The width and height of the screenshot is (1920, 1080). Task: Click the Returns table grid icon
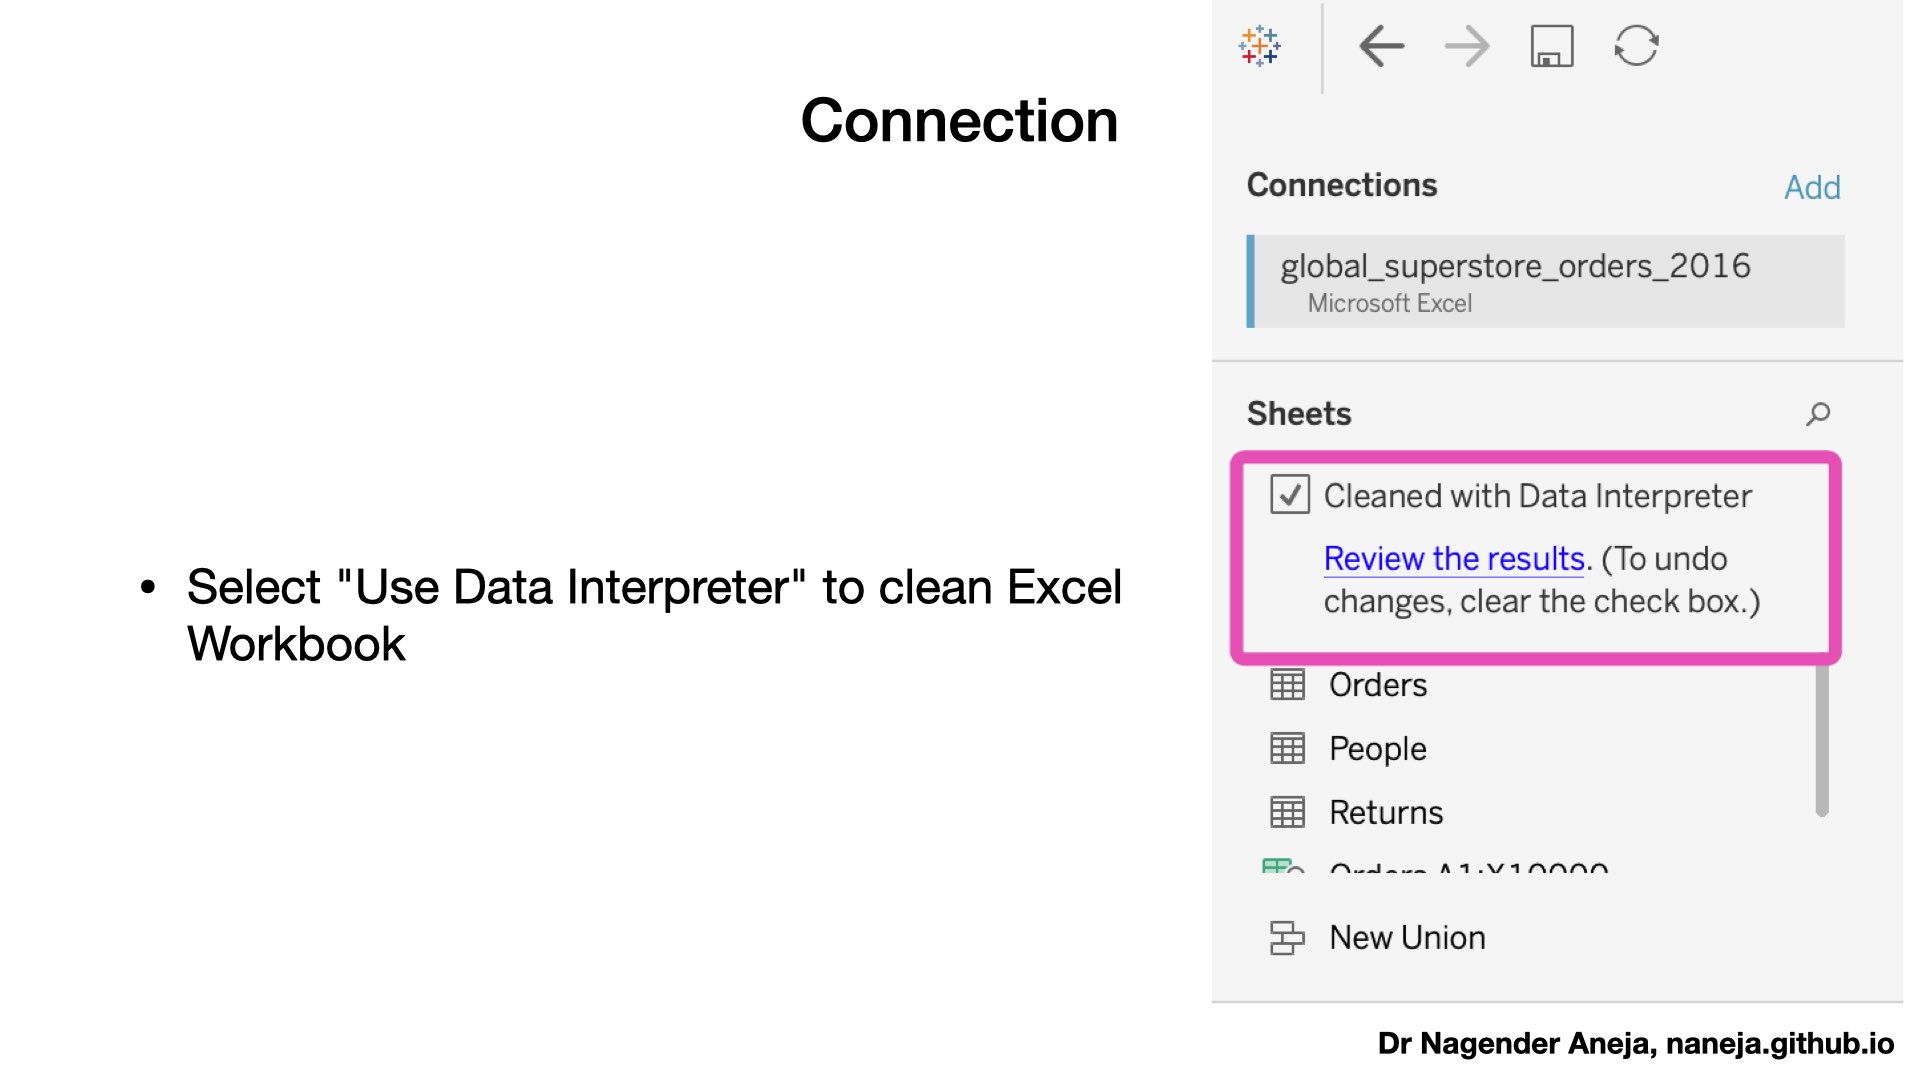tap(1287, 812)
